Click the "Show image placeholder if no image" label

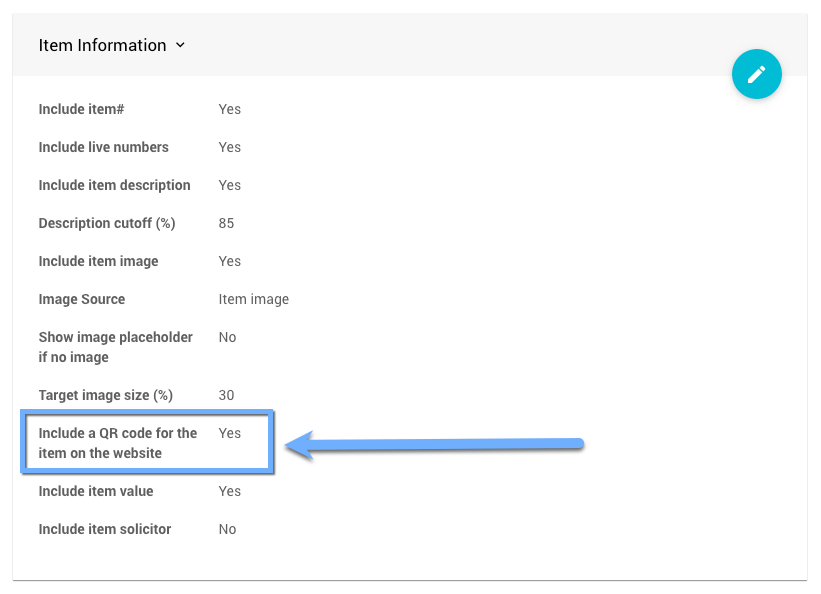pyautogui.click(x=115, y=347)
